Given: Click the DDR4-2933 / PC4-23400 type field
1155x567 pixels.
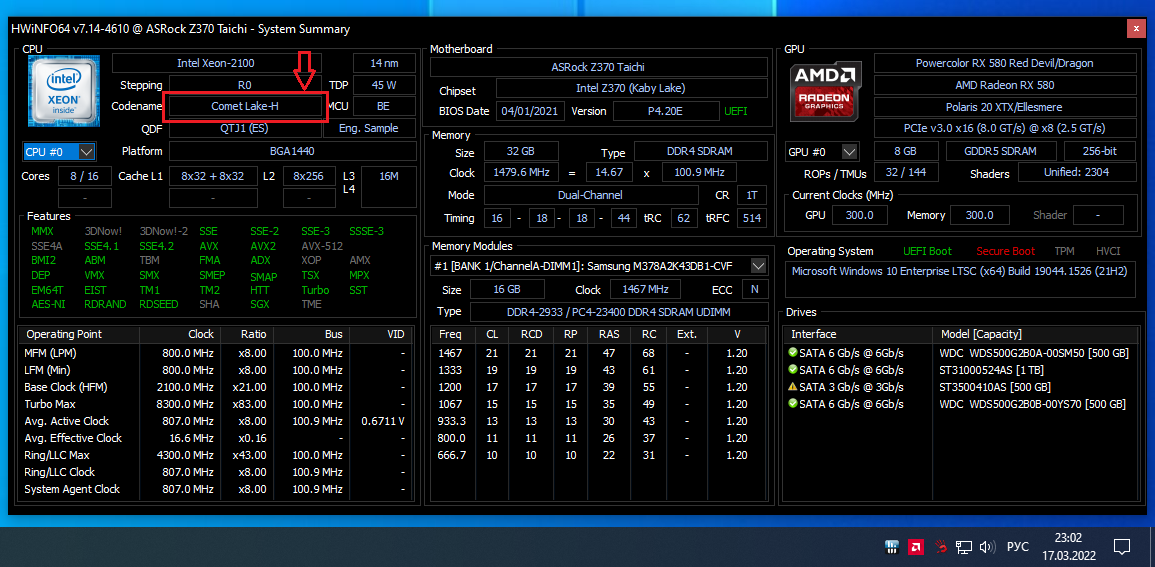Looking at the screenshot, I should (619, 312).
